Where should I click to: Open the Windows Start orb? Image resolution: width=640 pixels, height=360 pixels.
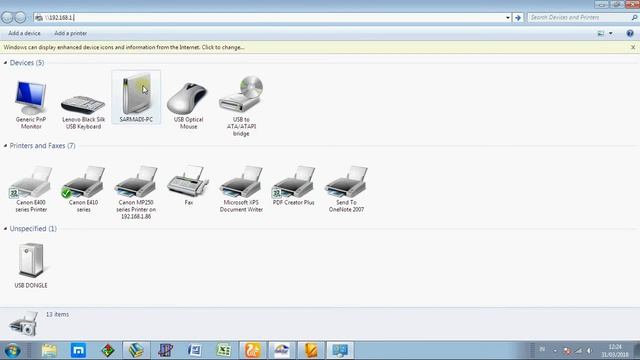(x=12, y=350)
